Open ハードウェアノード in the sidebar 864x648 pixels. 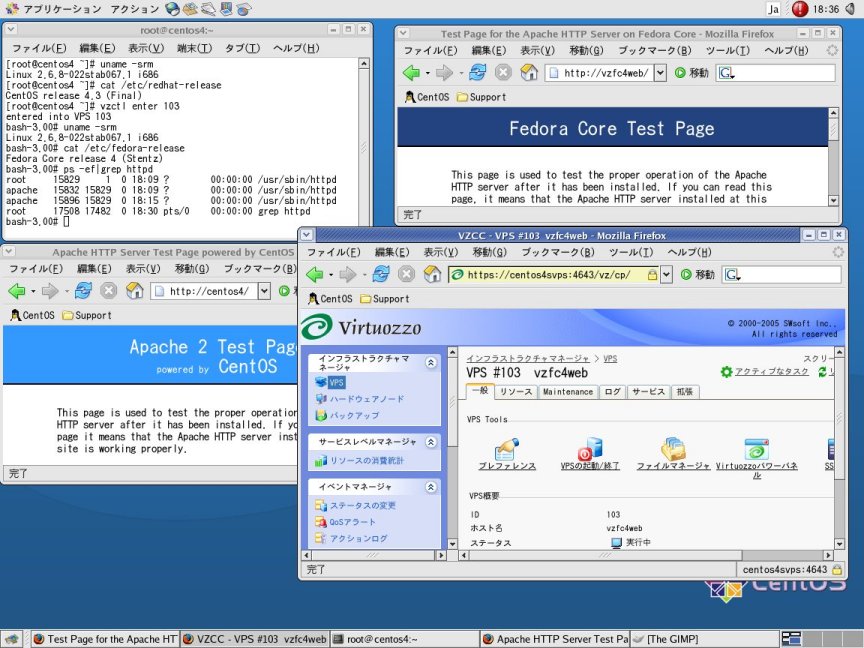click(x=366, y=399)
